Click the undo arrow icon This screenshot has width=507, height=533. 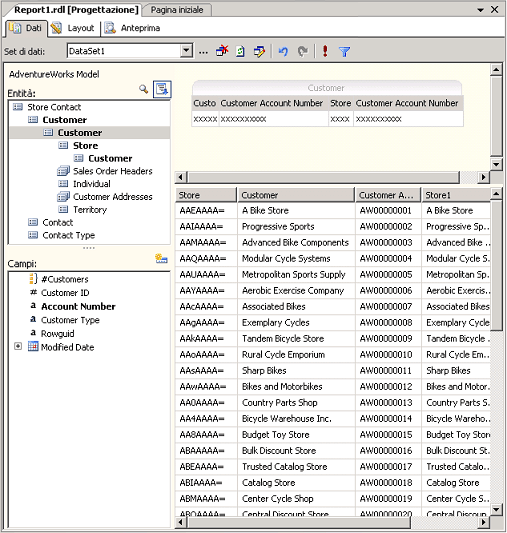pyautogui.click(x=283, y=51)
